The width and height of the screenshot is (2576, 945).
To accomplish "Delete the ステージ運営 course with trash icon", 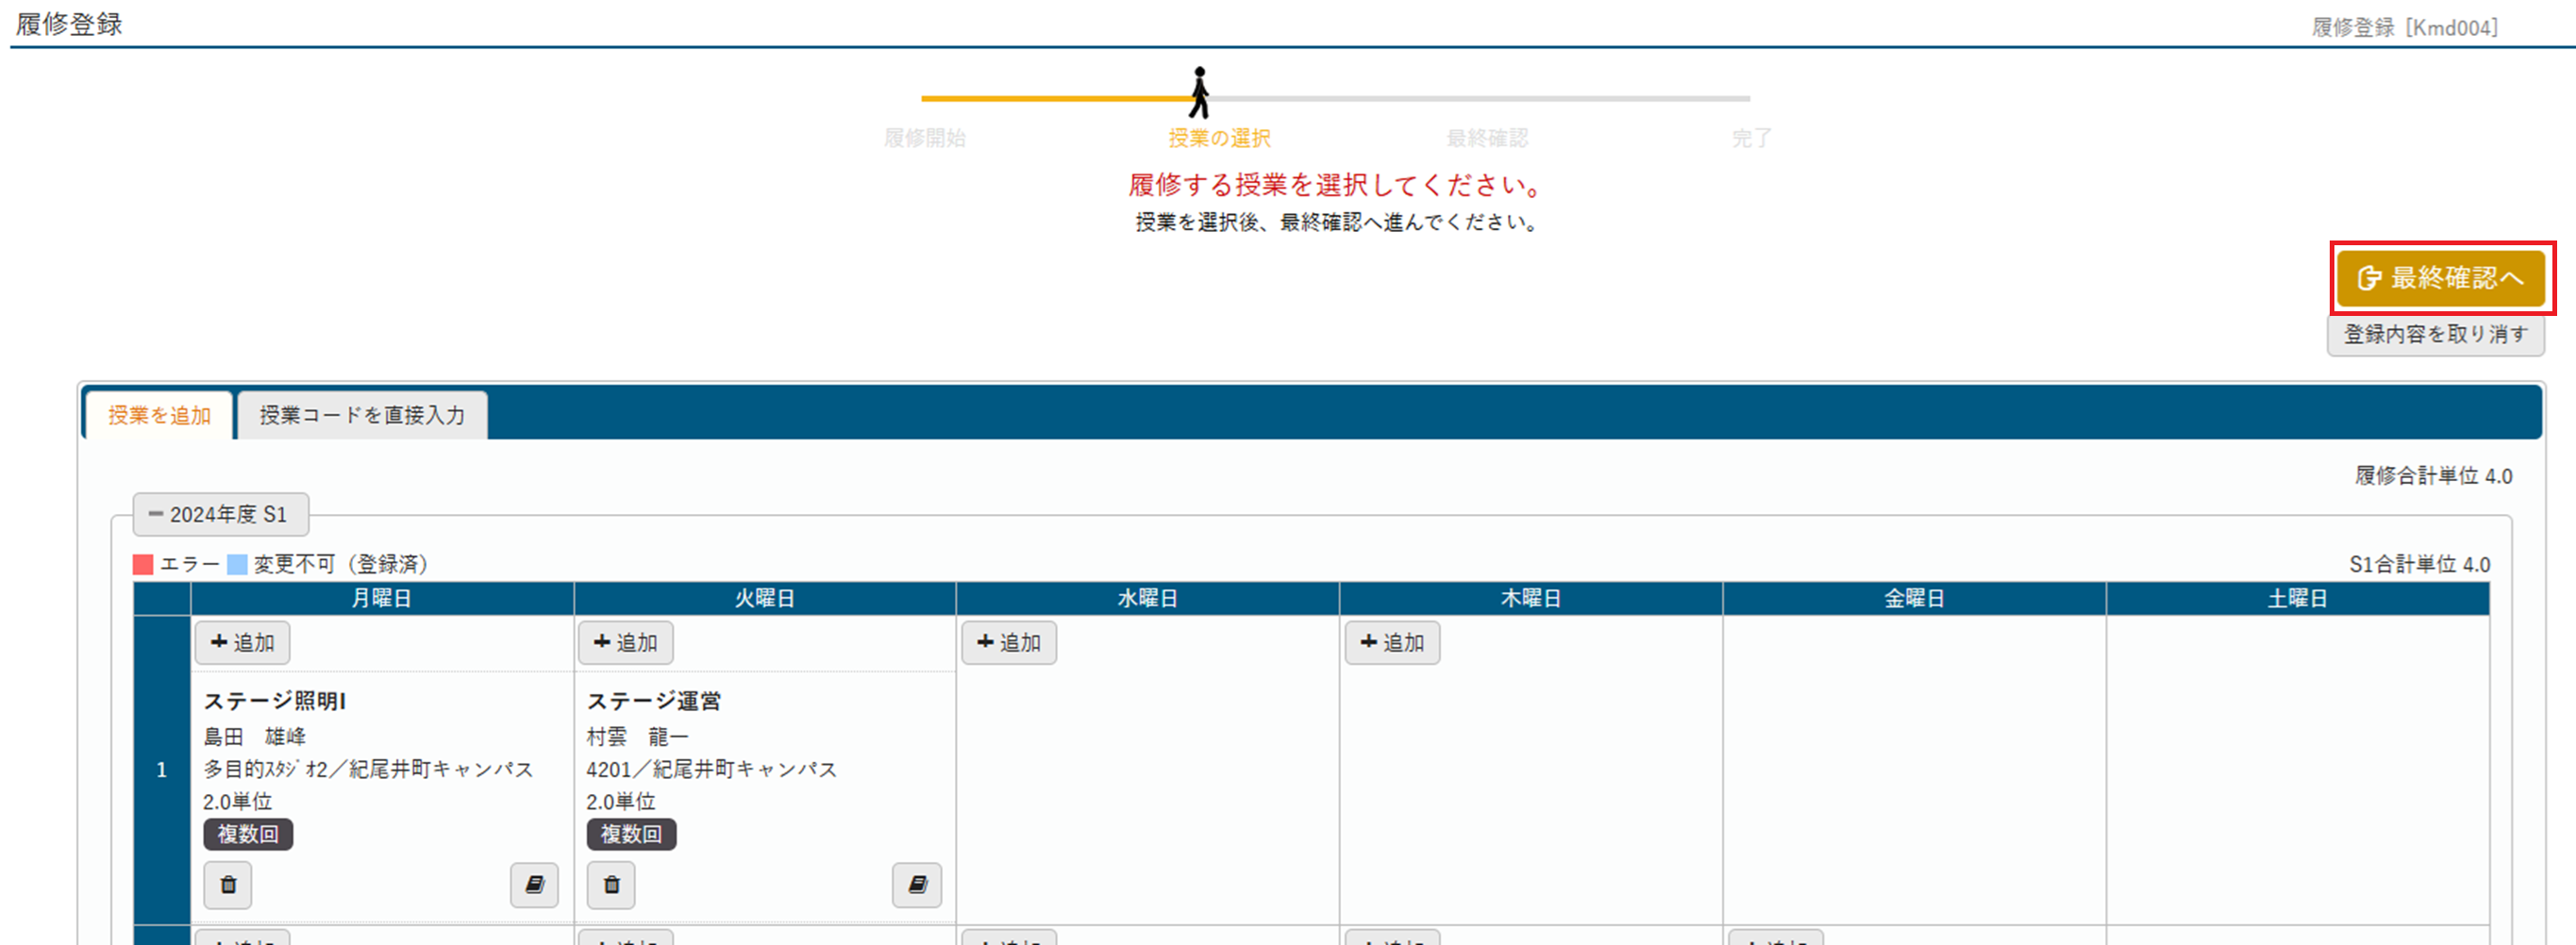I will [x=611, y=884].
